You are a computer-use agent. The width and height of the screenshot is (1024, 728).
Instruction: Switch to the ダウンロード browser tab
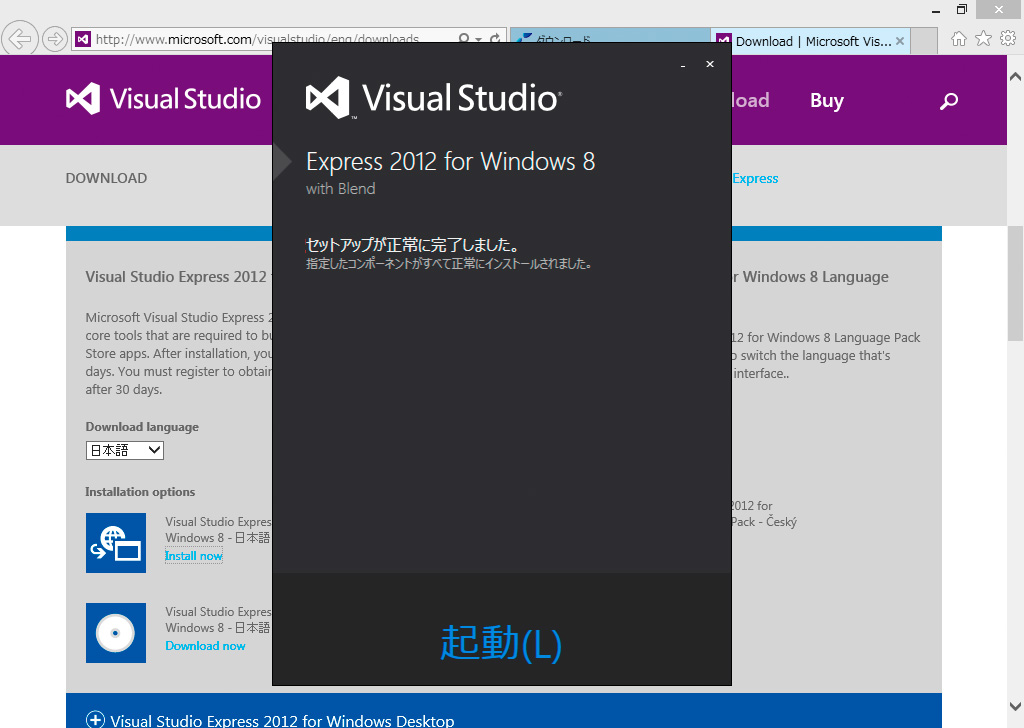[x=610, y=40]
